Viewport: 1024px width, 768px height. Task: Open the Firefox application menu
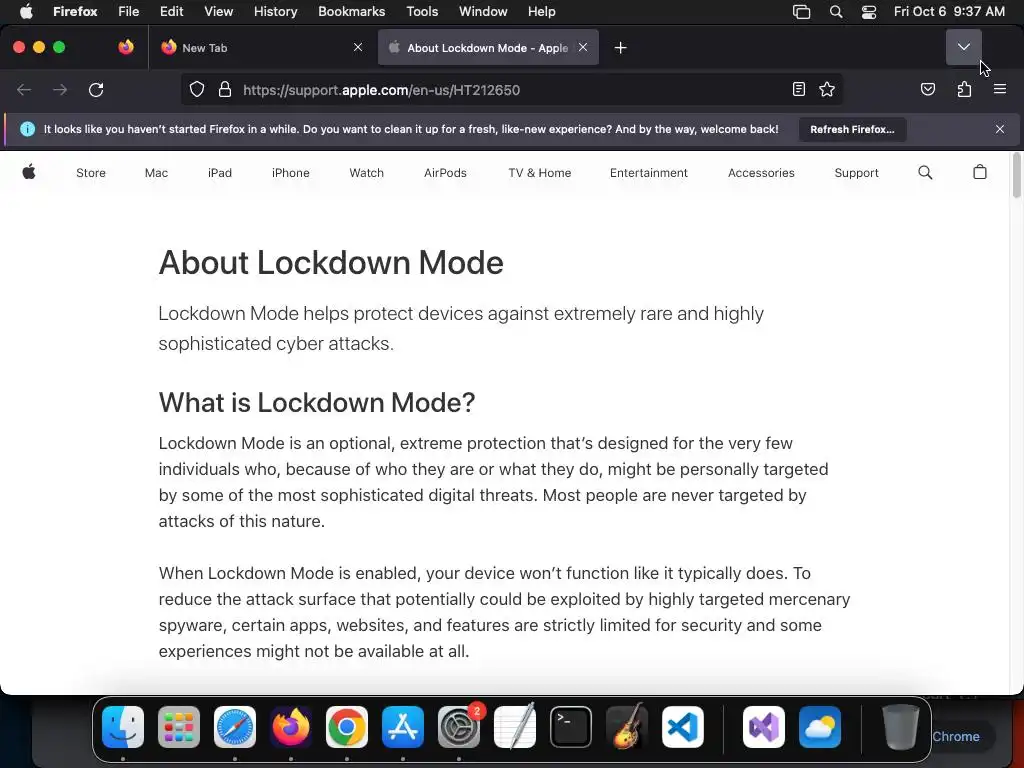click(75, 12)
